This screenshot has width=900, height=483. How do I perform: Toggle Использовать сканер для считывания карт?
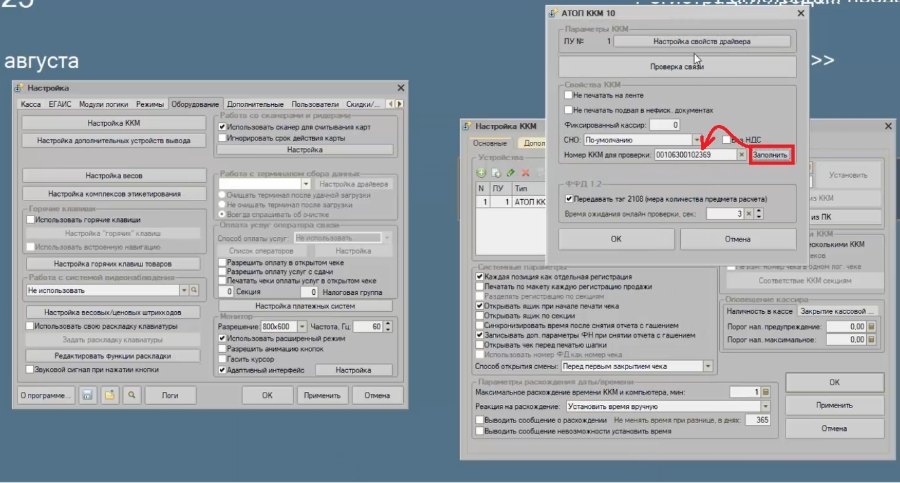[x=222, y=127]
